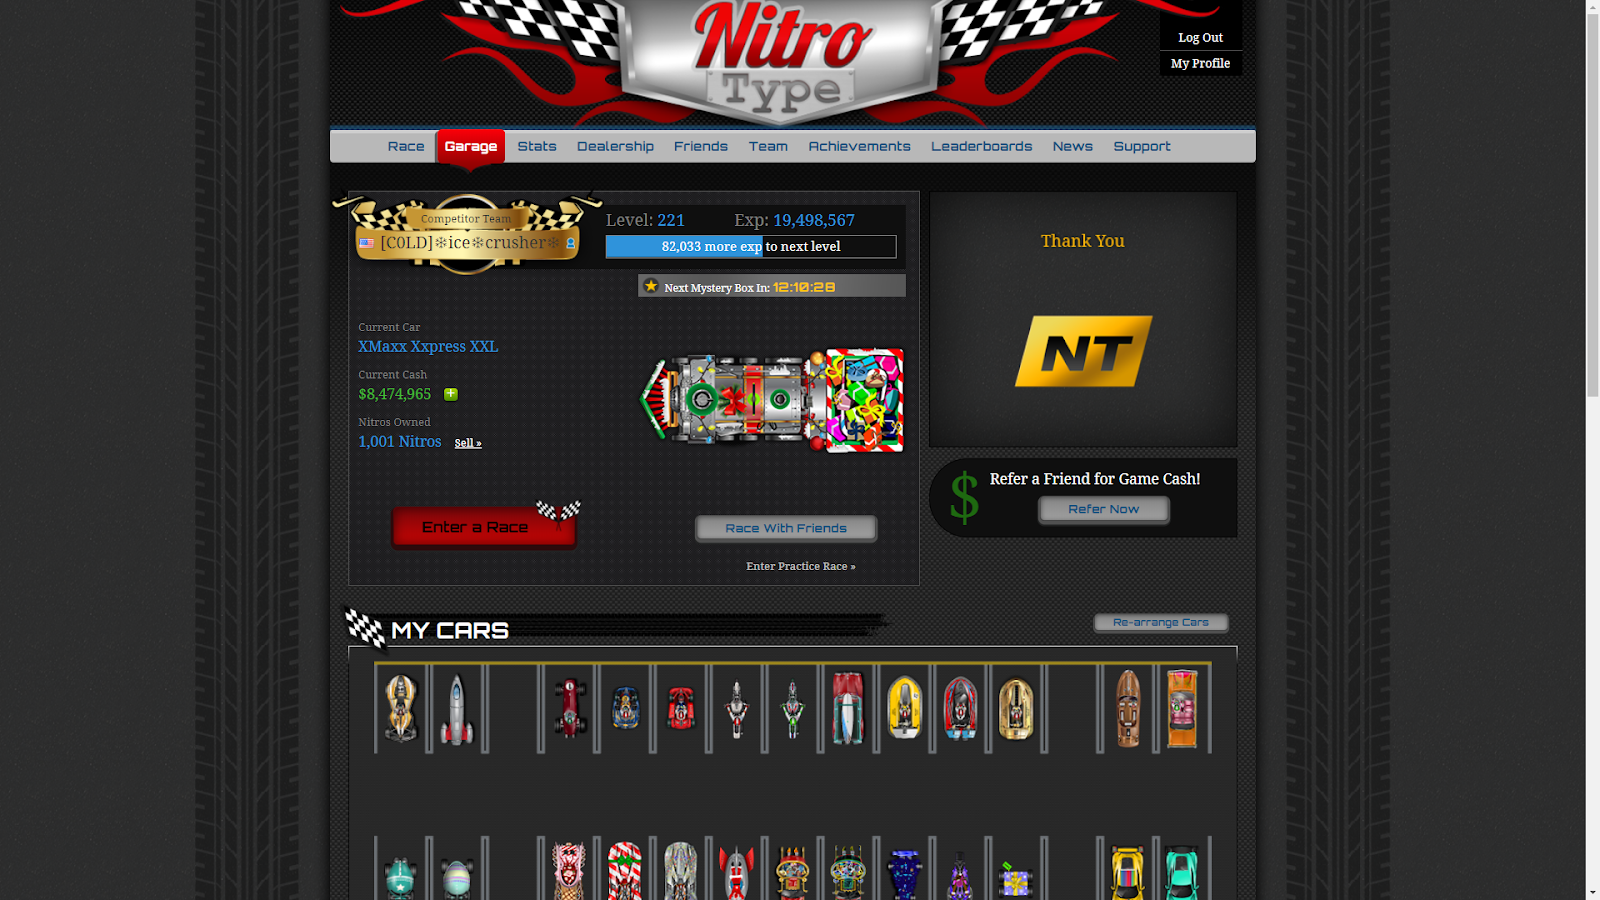
Task: Click the 1,001 Nitros value
Action: click(400, 441)
